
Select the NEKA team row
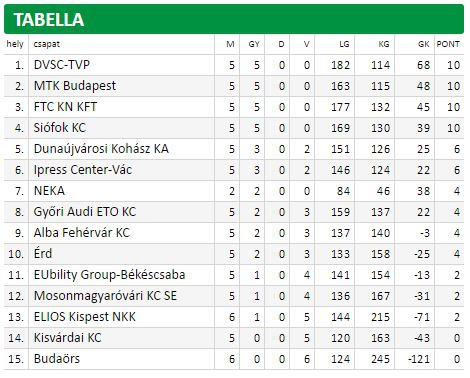[234, 191]
